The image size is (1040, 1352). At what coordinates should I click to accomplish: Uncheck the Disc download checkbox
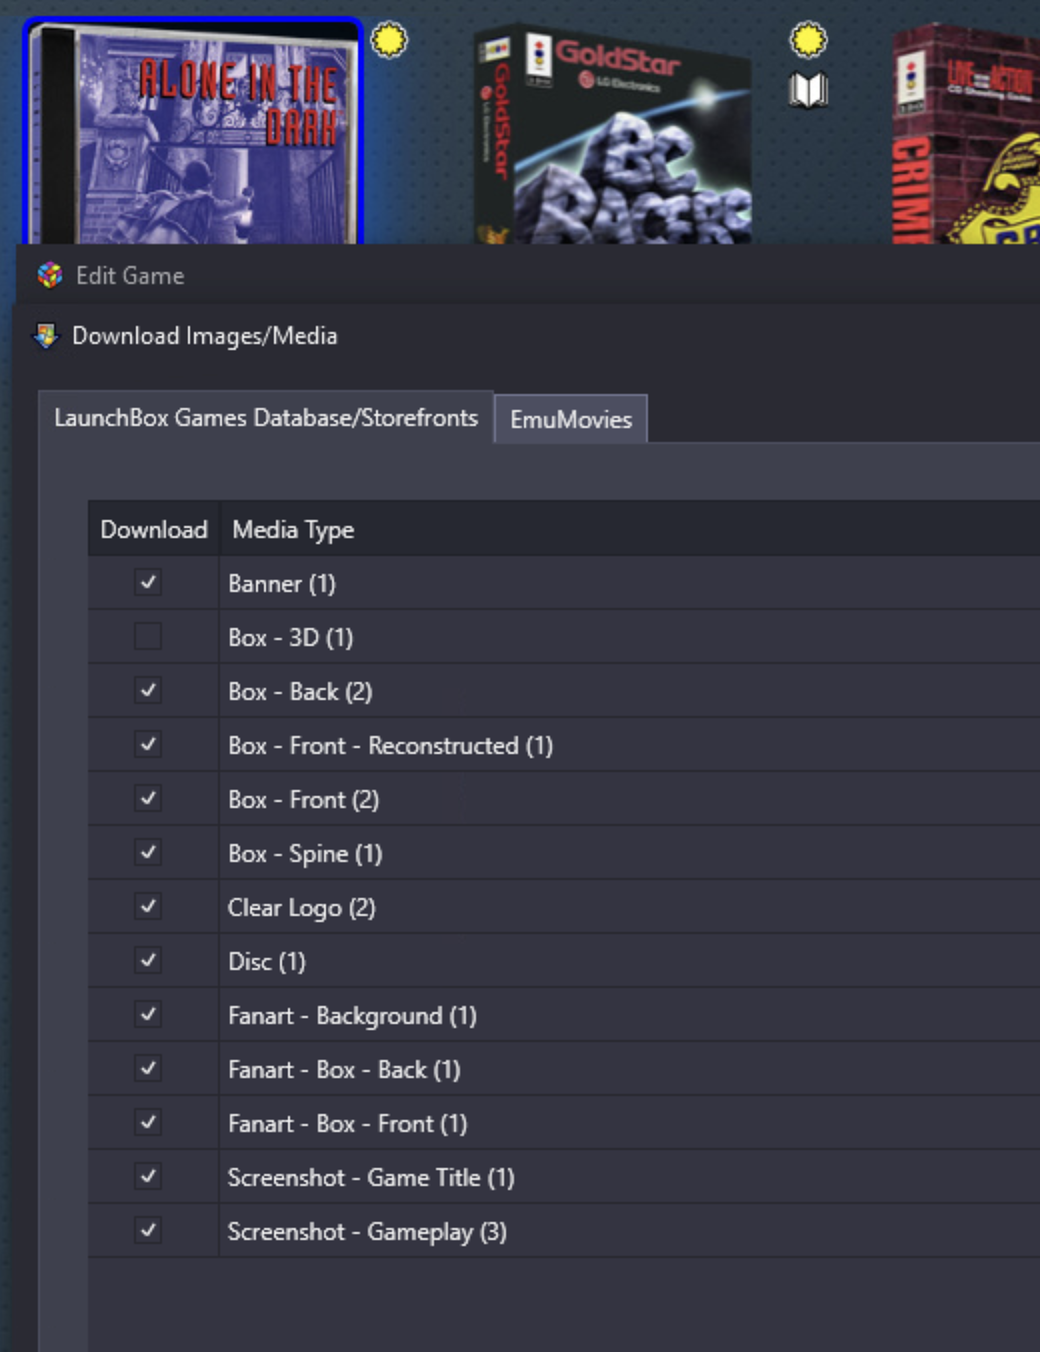pyautogui.click(x=148, y=960)
